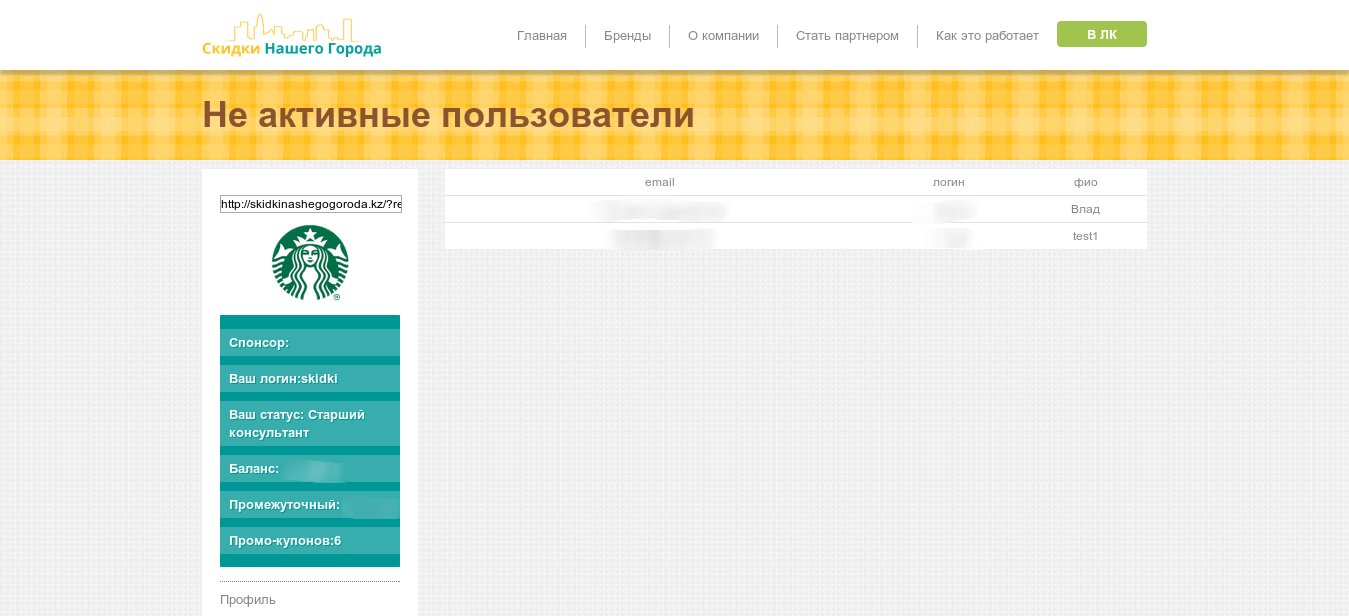Viewport: 1349px width, 616px height.
Task: Select the Влад table cell
Action: [x=1085, y=209]
